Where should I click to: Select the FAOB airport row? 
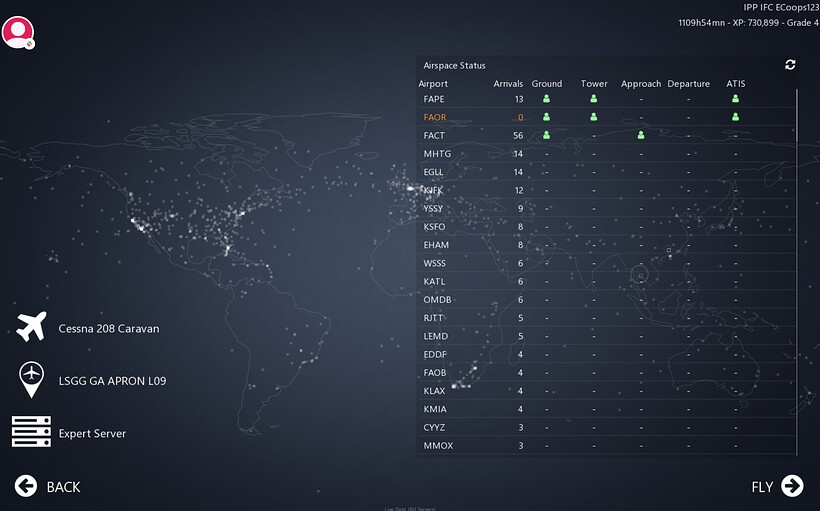pyautogui.click(x=607, y=372)
